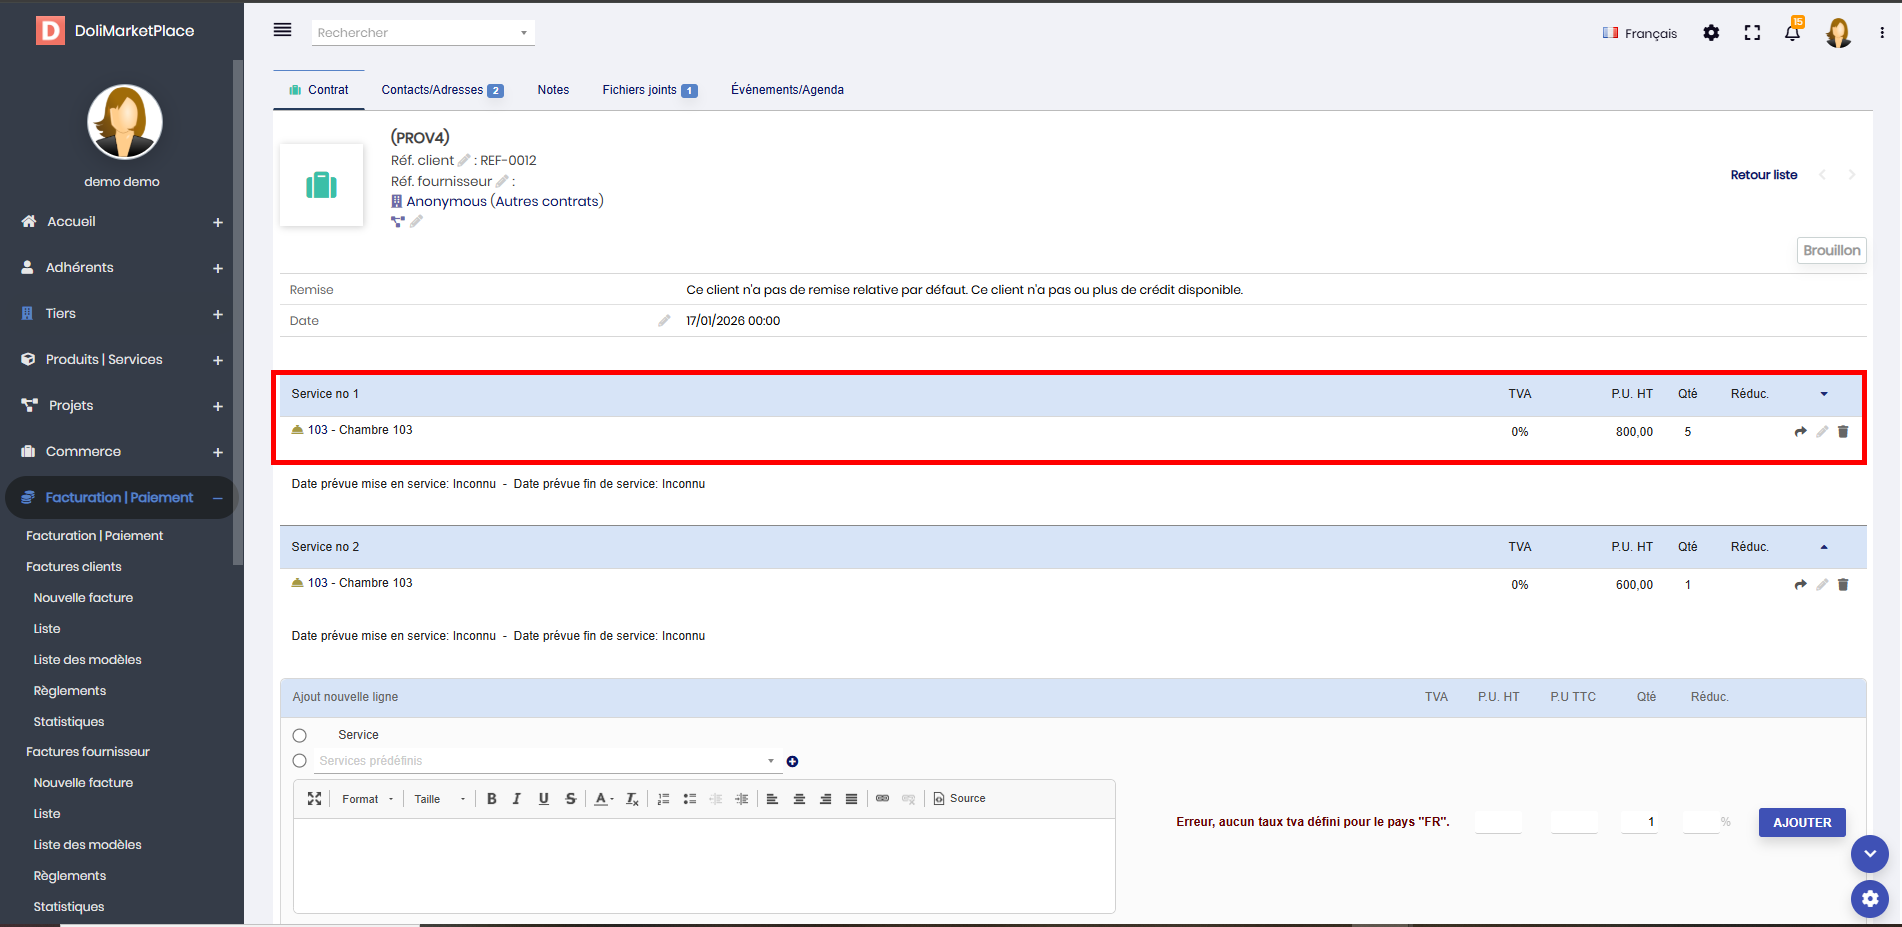This screenshot has height=927, width=1902.
Task: Maximize the text editor
Action: [x=314, y=799]
